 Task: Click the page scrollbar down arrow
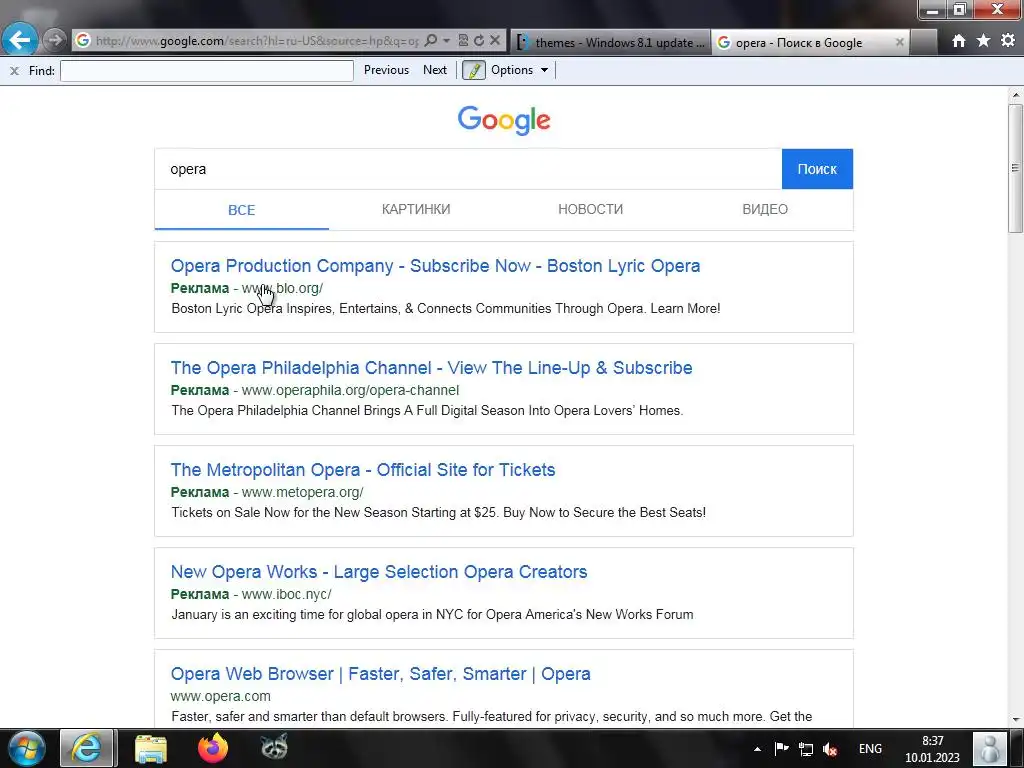(x=1016, y=720)
